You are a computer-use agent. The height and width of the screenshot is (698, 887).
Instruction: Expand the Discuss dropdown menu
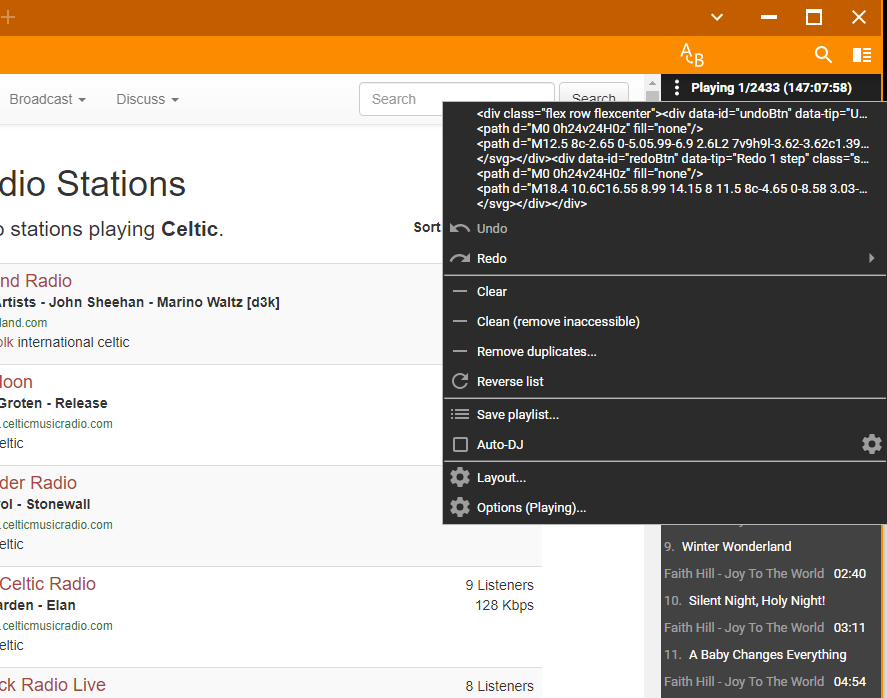coord(147,99)
